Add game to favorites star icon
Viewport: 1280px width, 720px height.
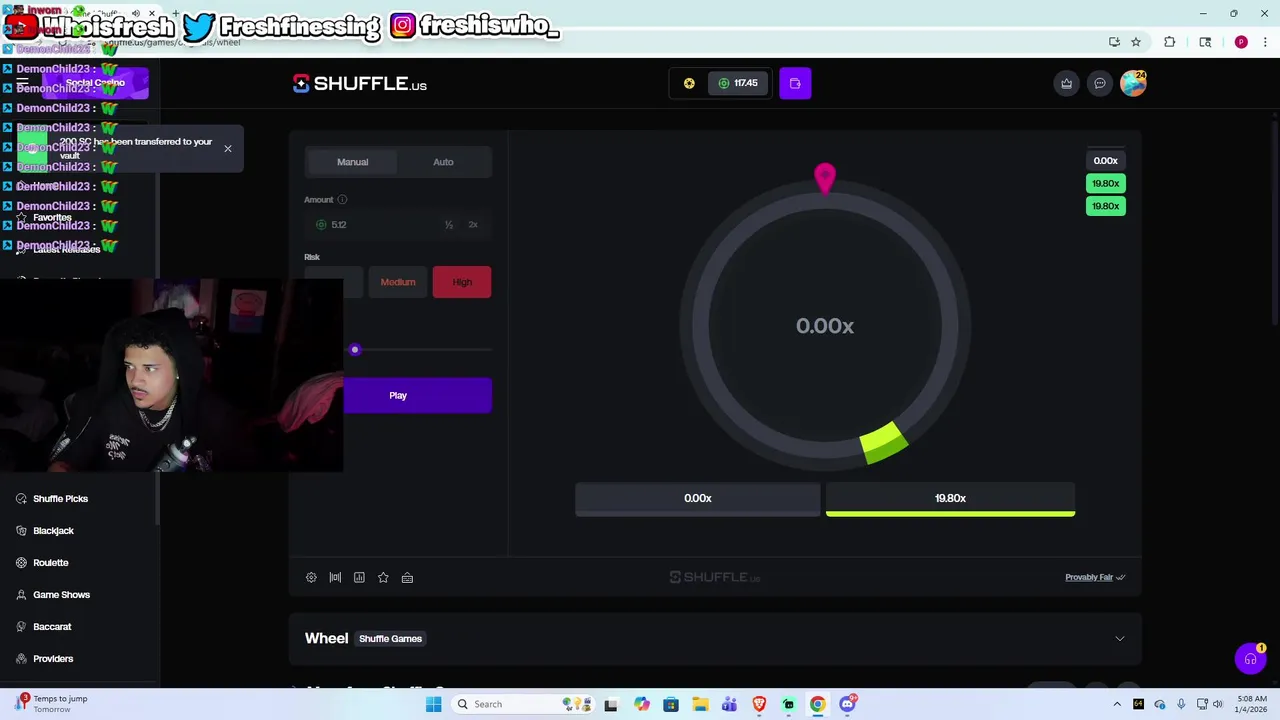click(x=383, y=577)
